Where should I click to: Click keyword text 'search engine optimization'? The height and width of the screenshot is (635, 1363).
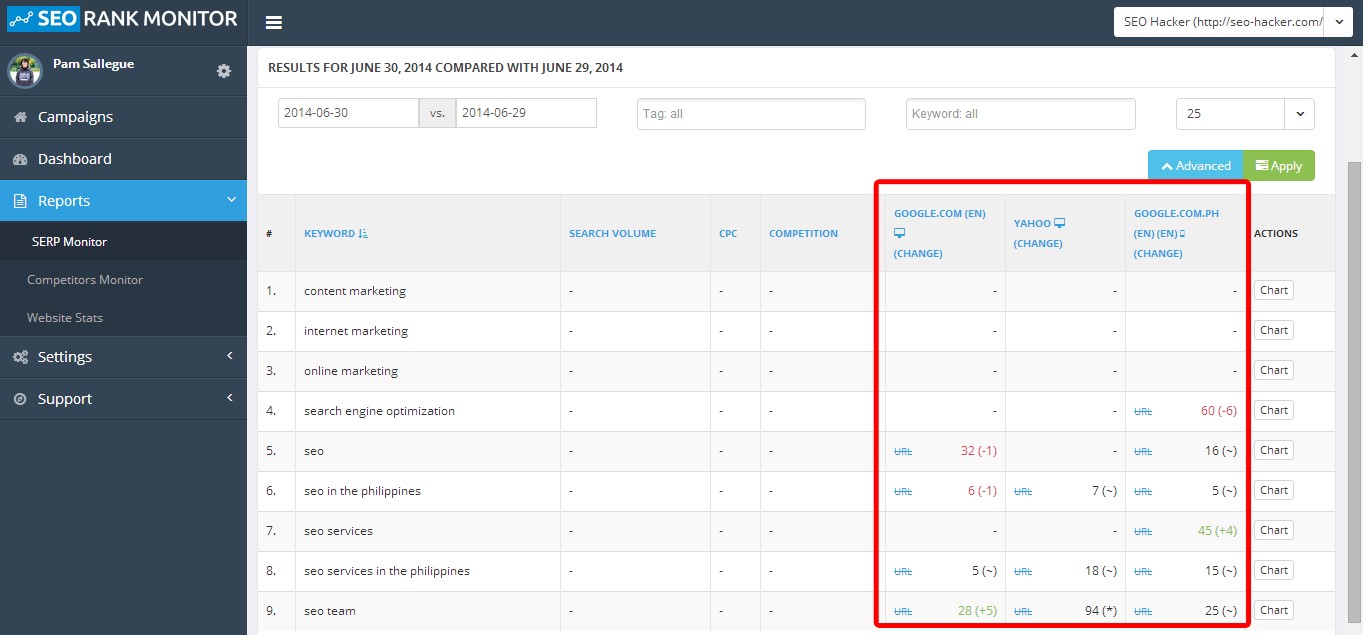pos(379,411)
